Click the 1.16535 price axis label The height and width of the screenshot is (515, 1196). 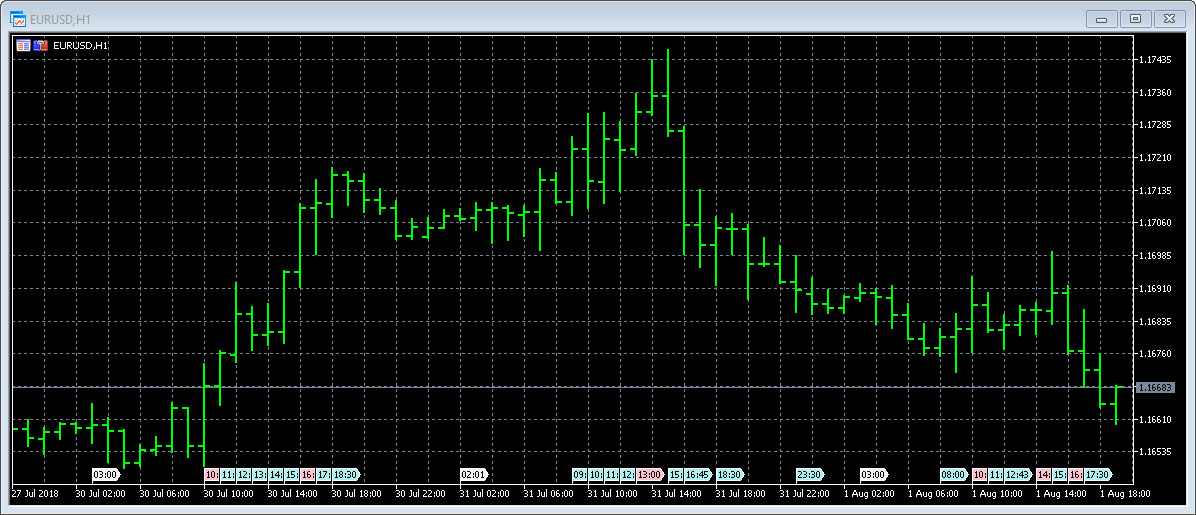(1154, 452)
